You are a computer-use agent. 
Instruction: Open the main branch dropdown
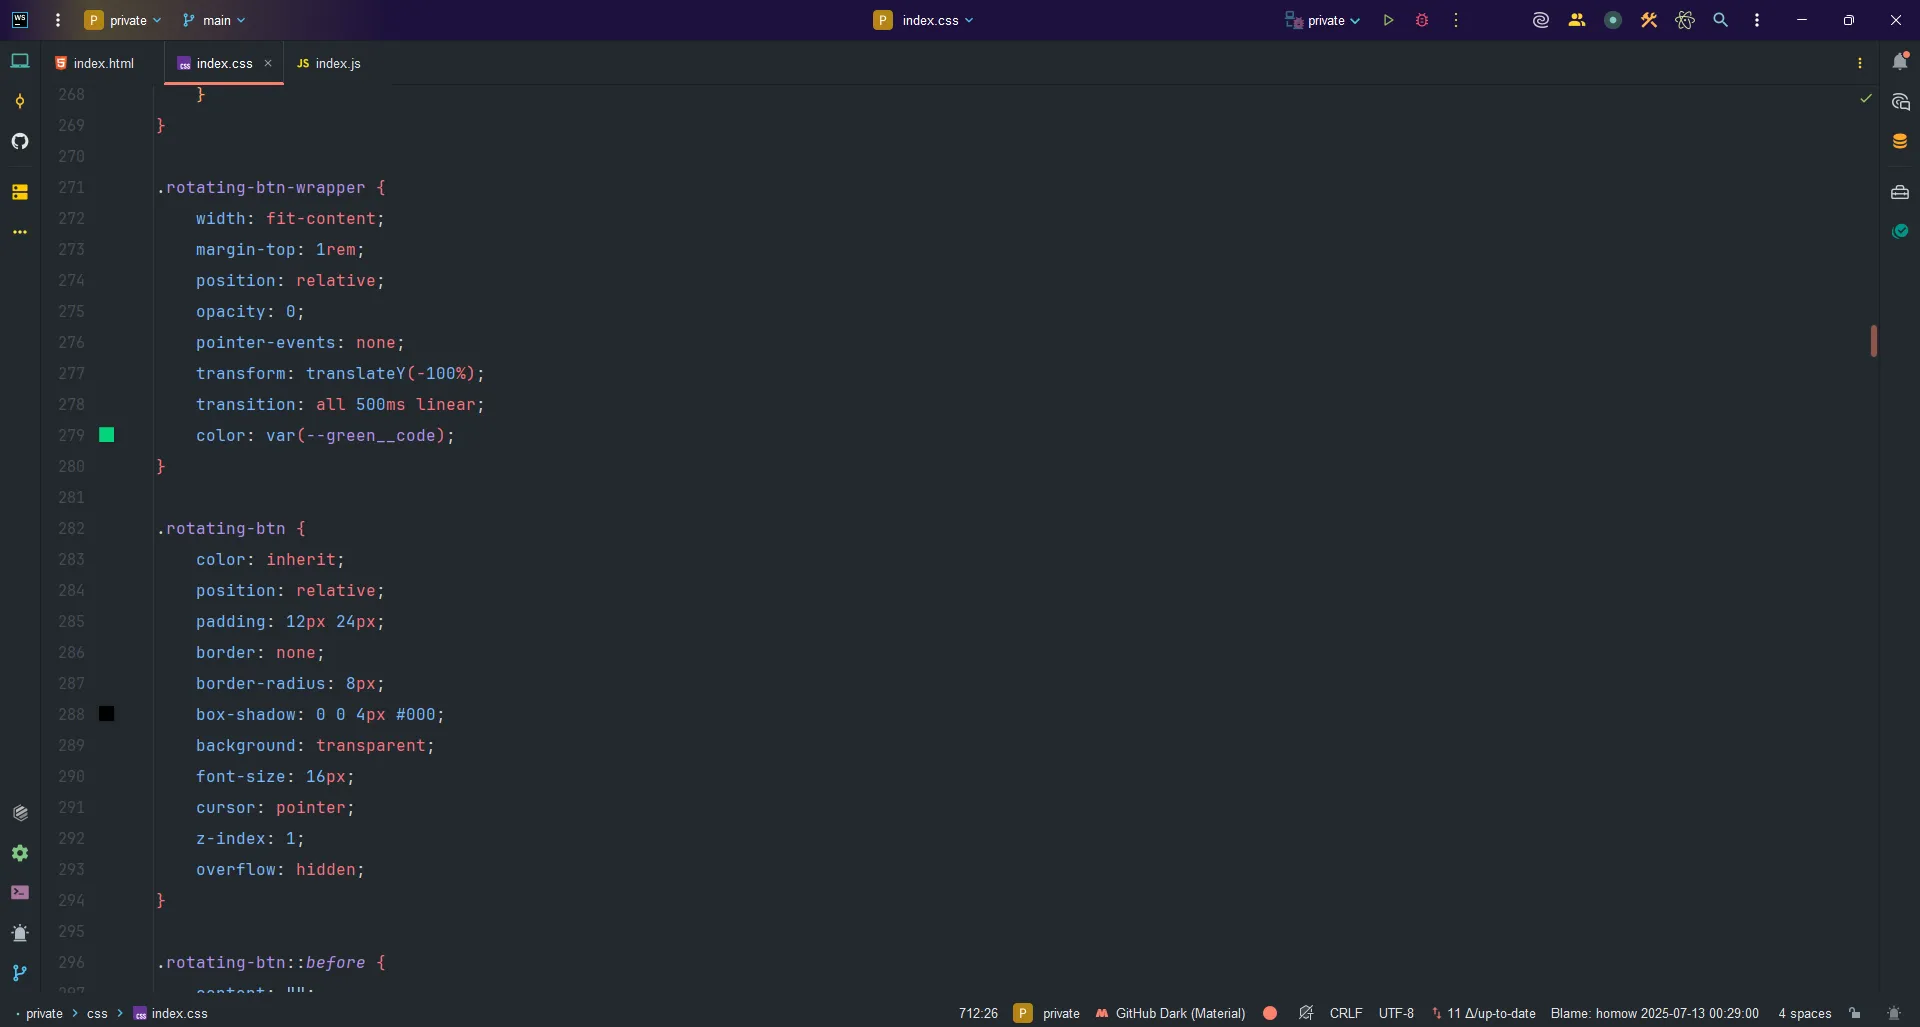click(215, 20)
